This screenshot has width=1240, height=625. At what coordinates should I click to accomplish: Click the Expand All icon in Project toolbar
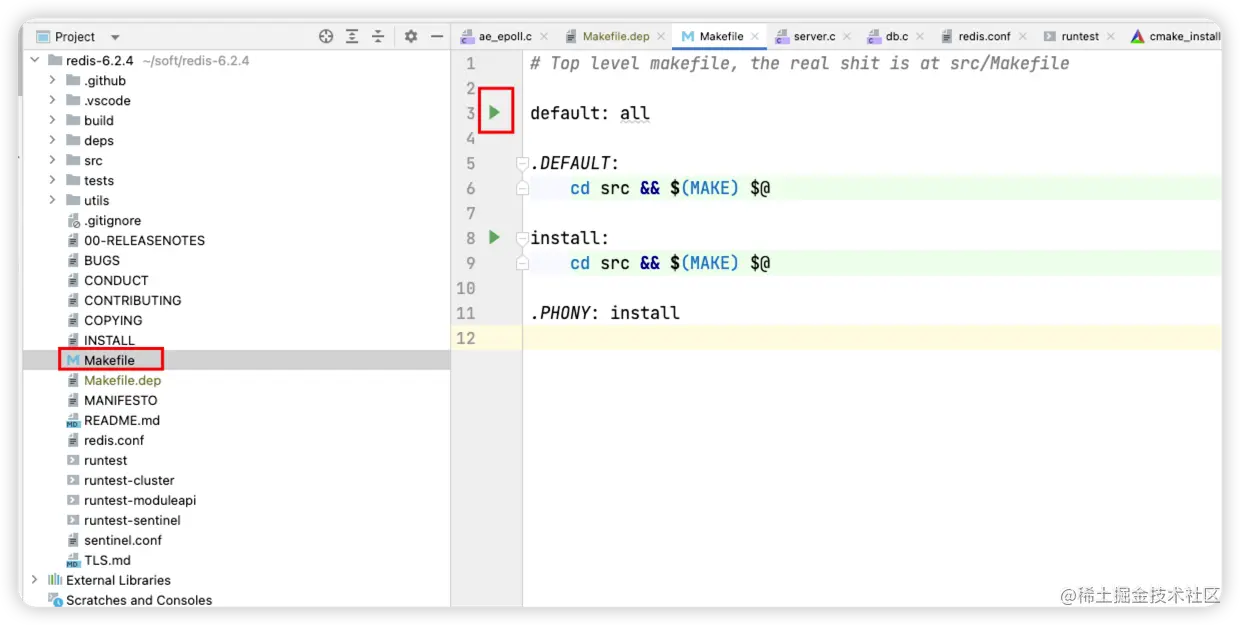(x=352, y=36)
